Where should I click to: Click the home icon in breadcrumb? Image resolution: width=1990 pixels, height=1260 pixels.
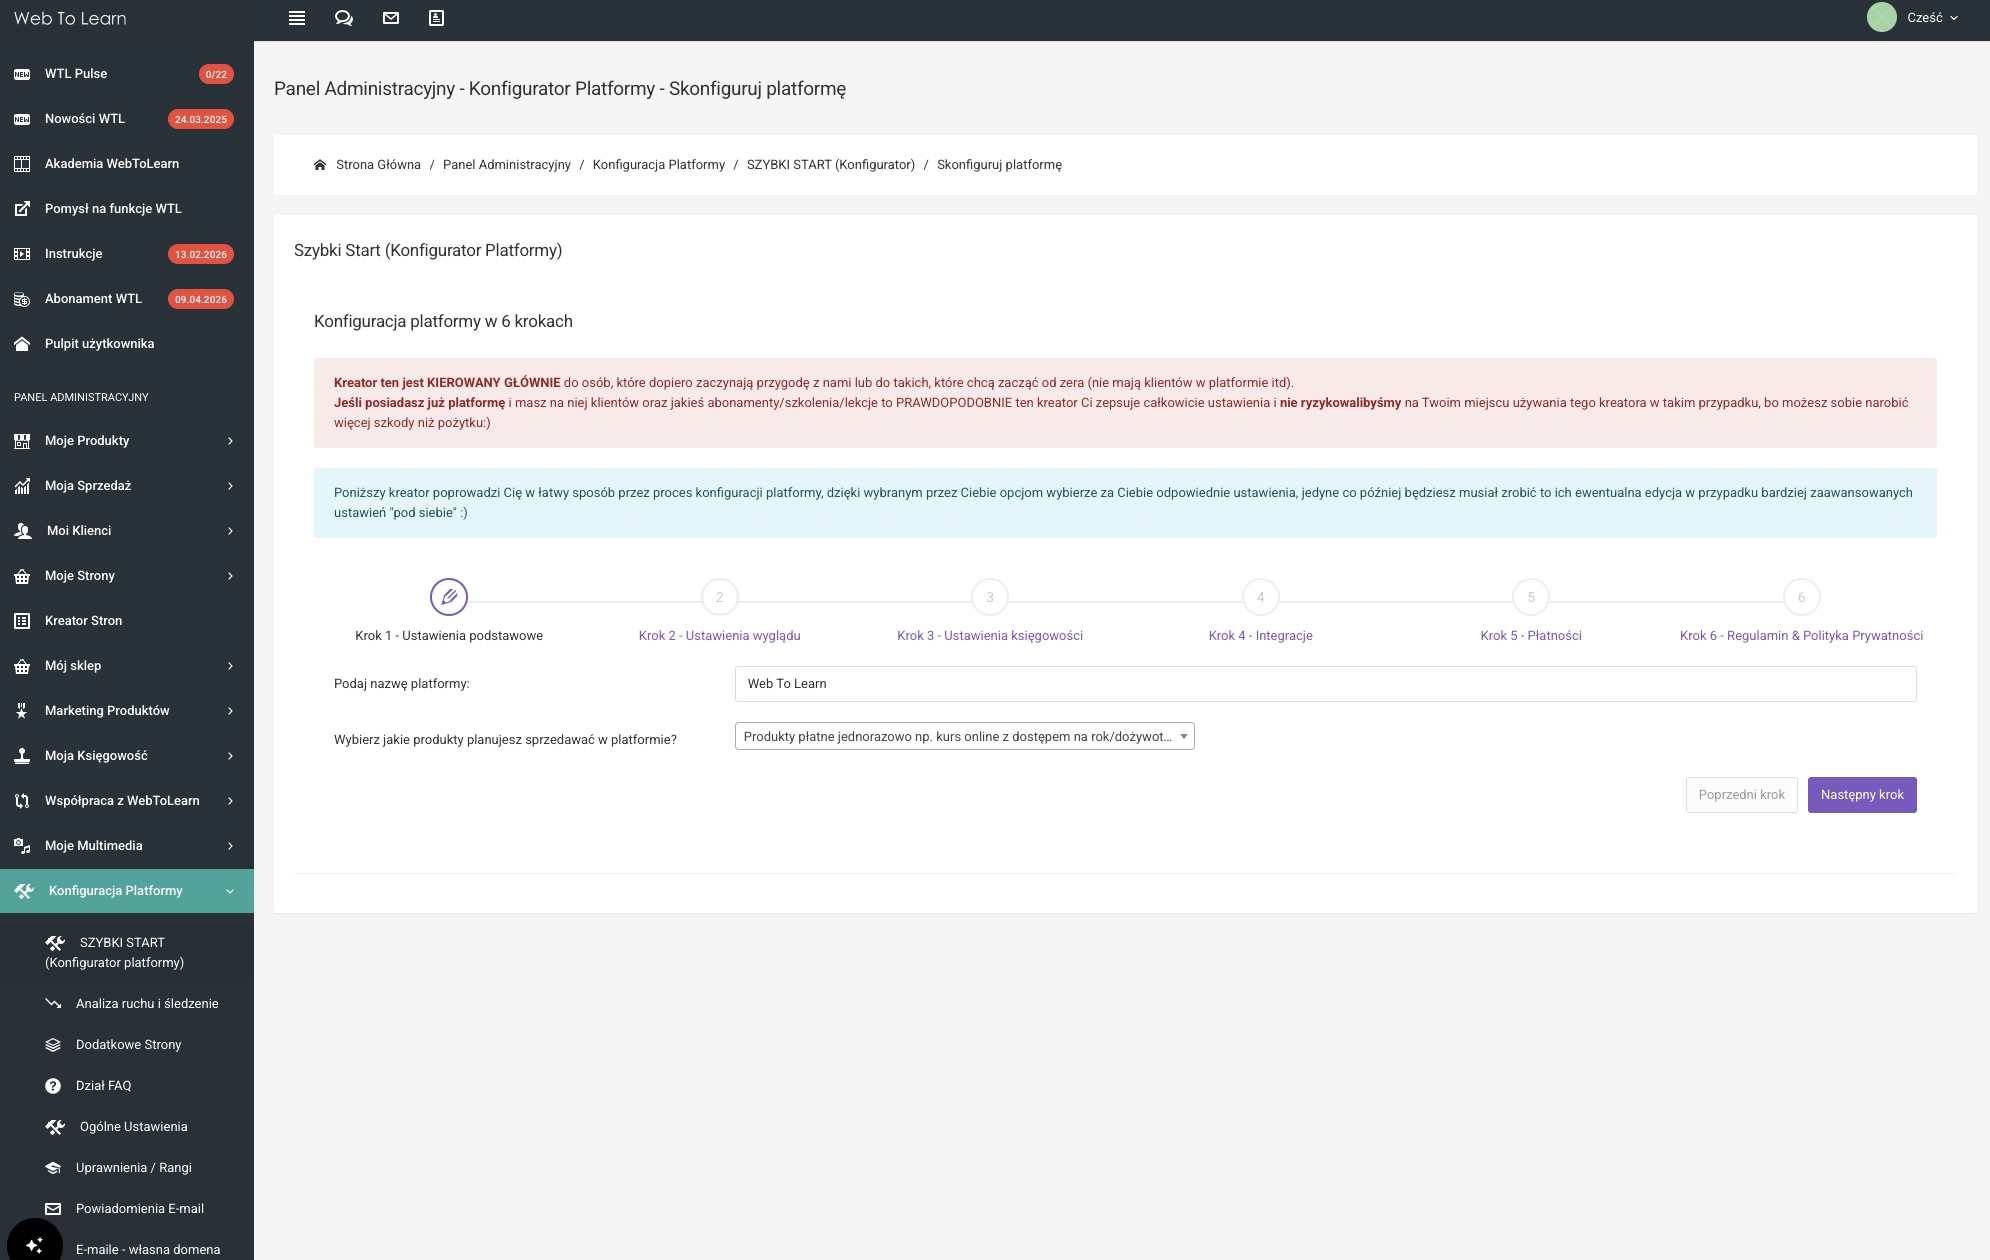[320, 165]
